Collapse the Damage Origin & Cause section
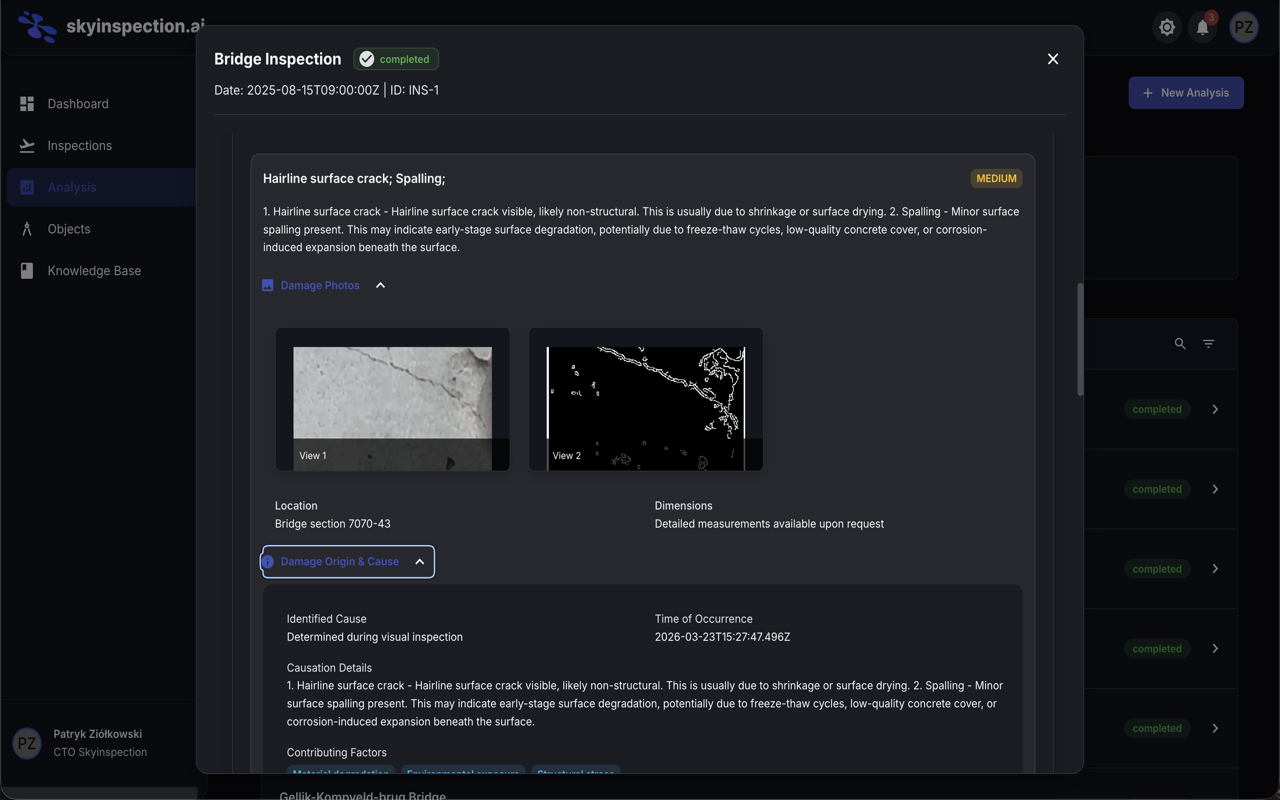This screenshot has width=1280, height=800. pos(420,562)
